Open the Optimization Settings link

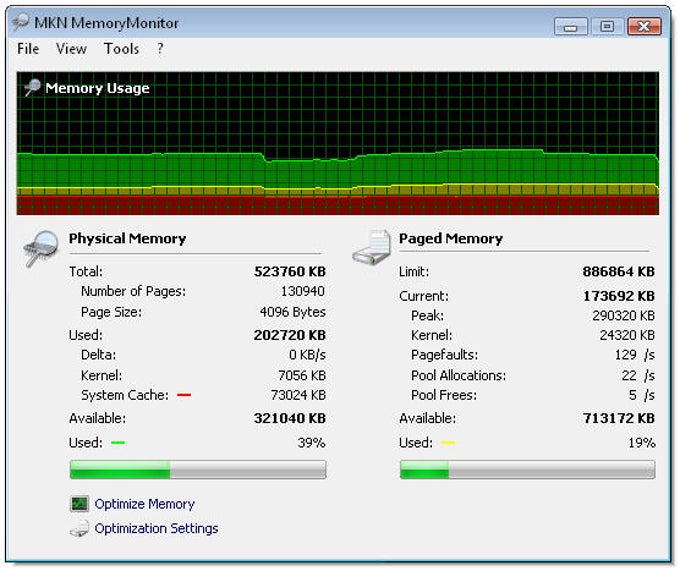click(x=156, y=528)
